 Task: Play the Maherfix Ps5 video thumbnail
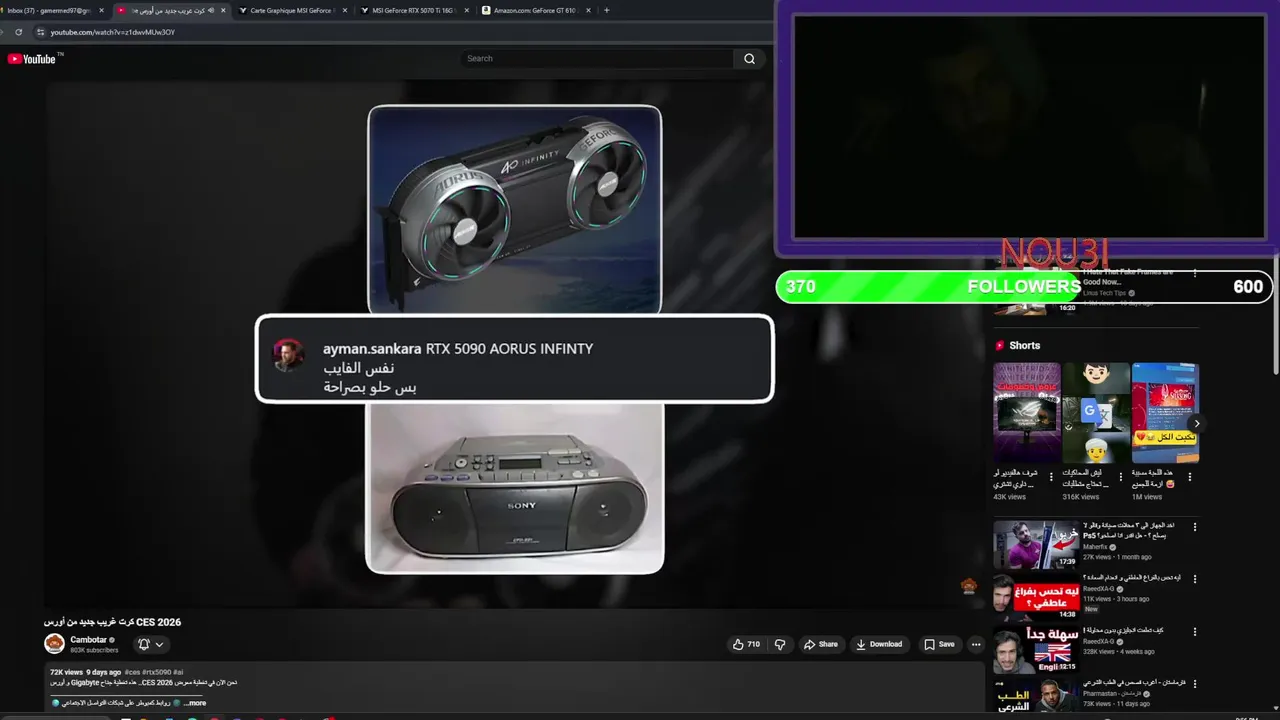click(1036, 544)
